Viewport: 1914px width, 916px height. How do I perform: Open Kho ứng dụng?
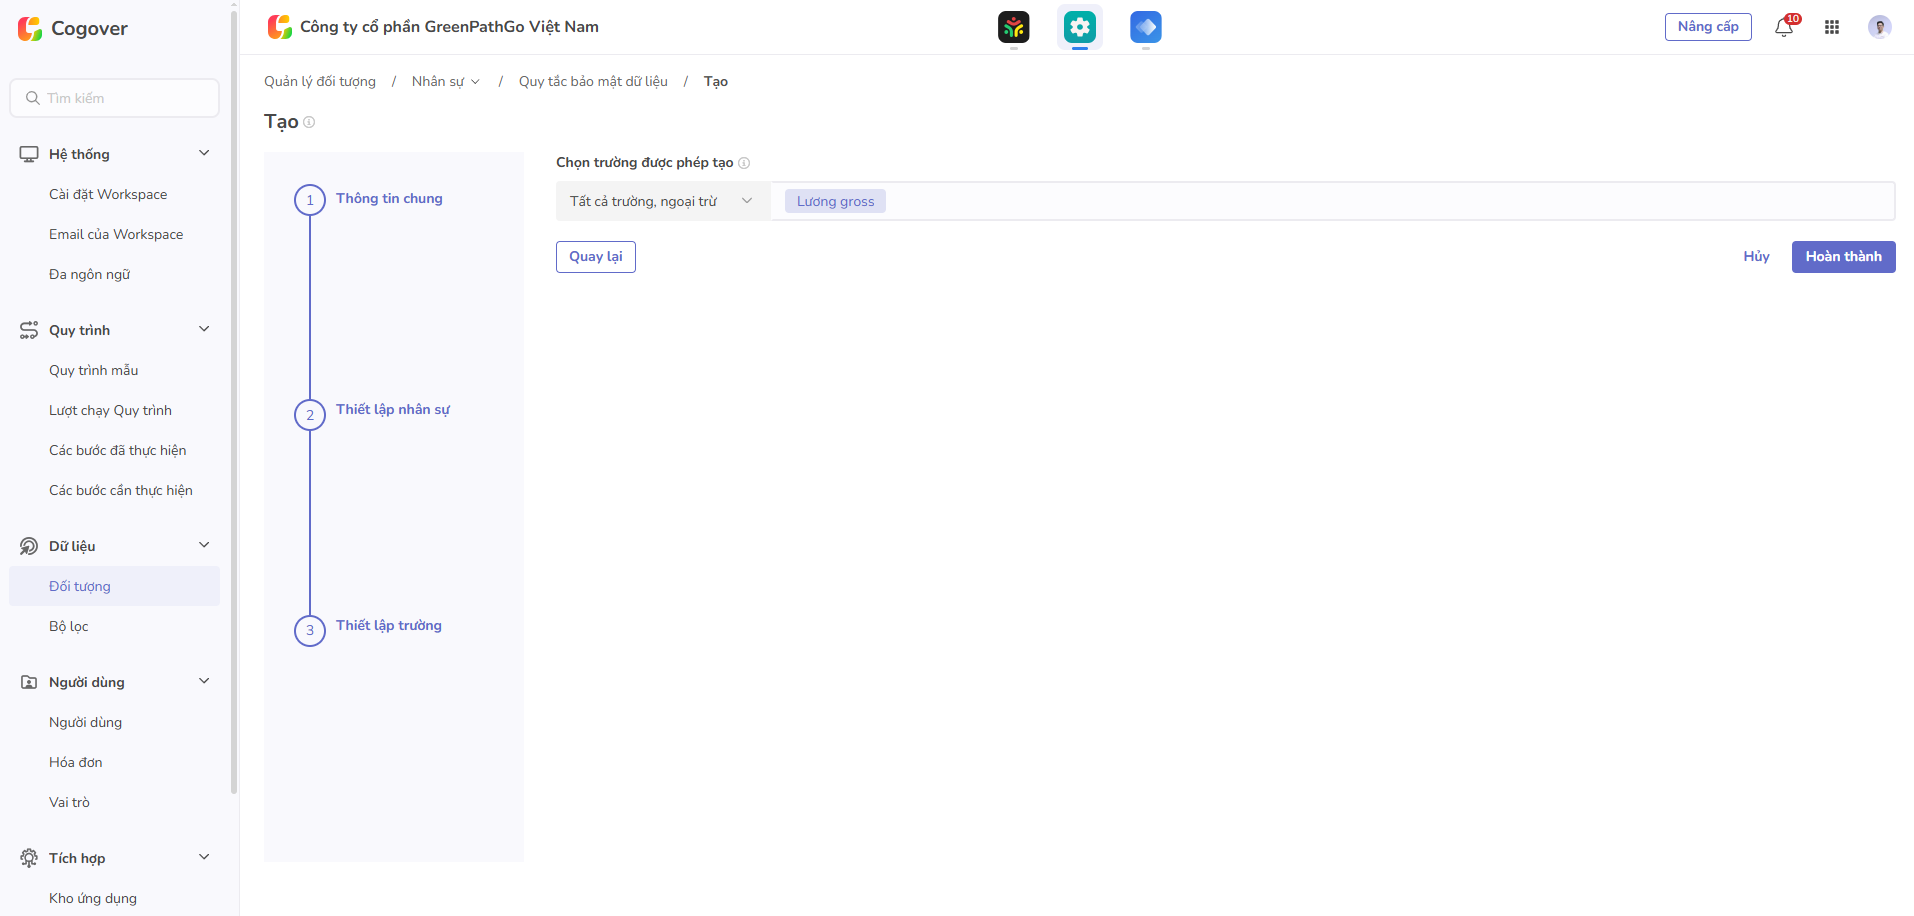pyautogui.click(x=93, y=898)
